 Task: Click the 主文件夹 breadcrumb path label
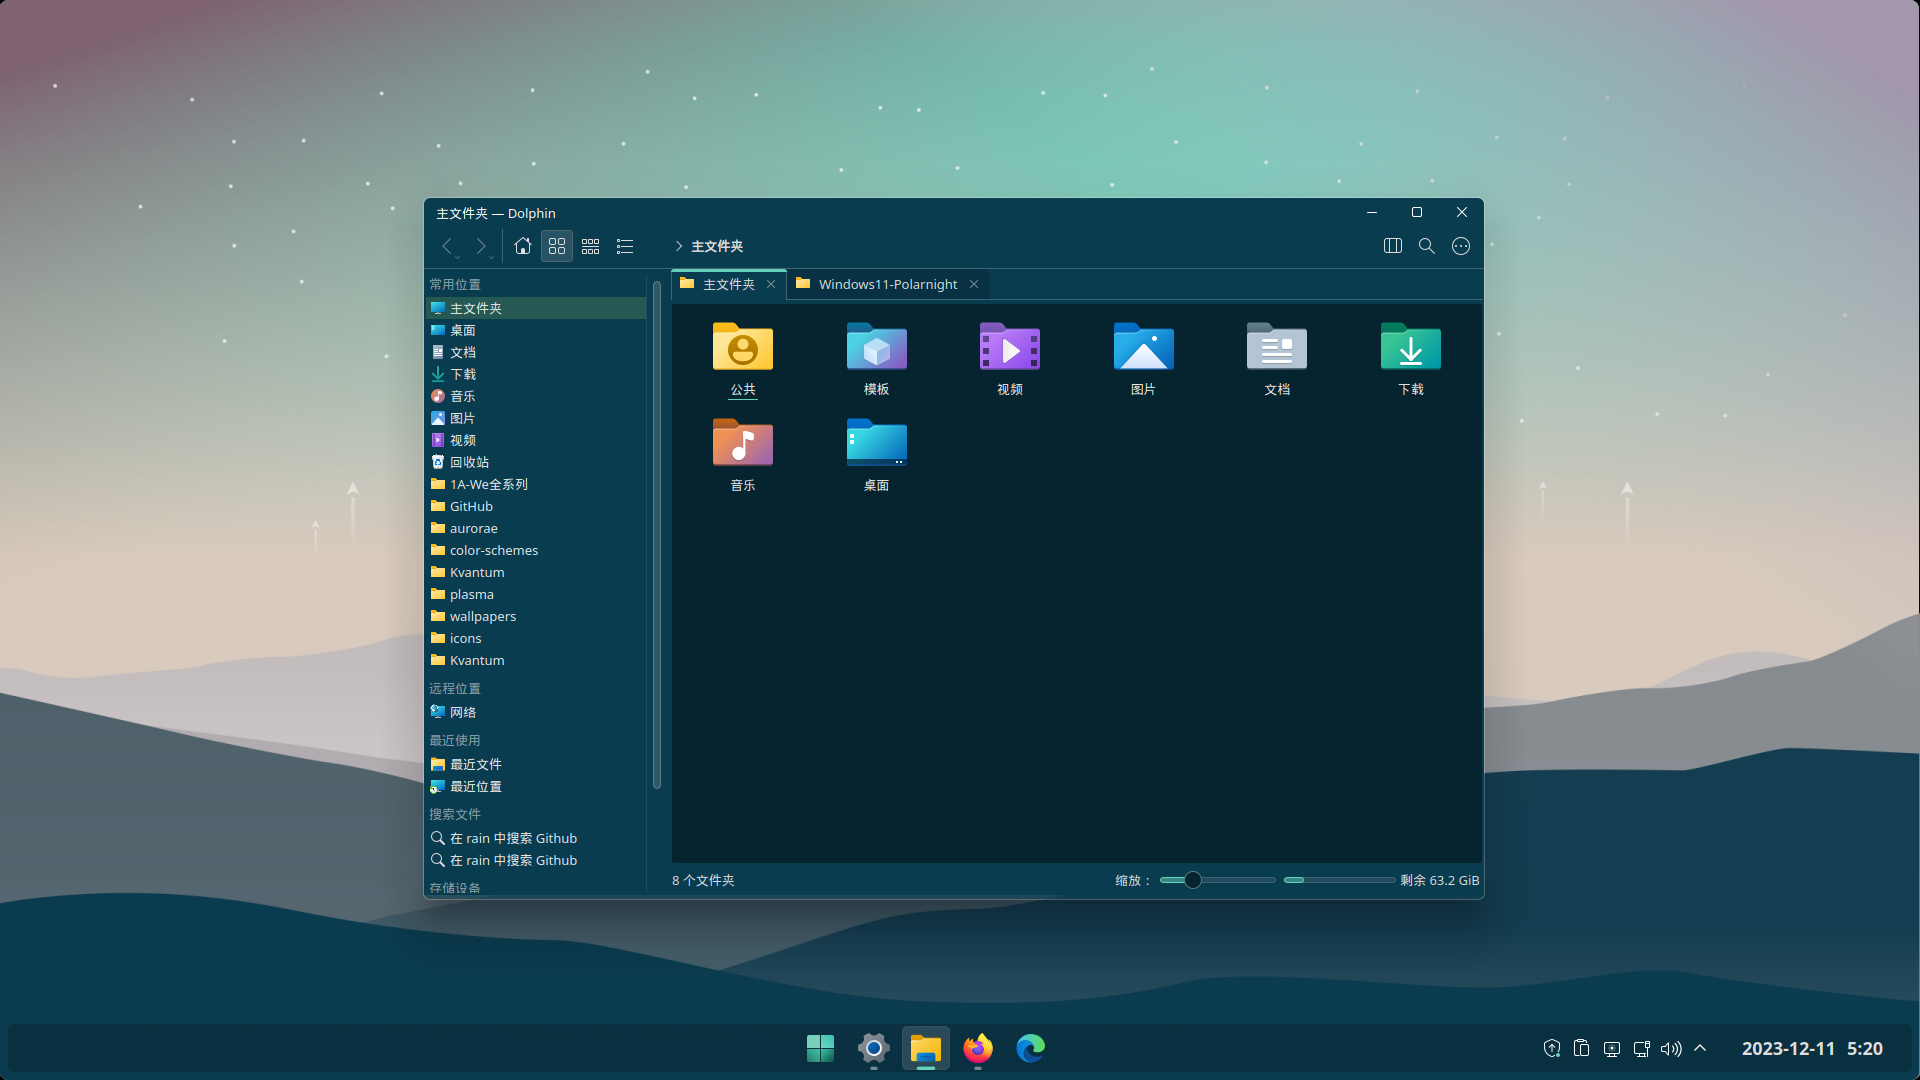pos(717,246)
